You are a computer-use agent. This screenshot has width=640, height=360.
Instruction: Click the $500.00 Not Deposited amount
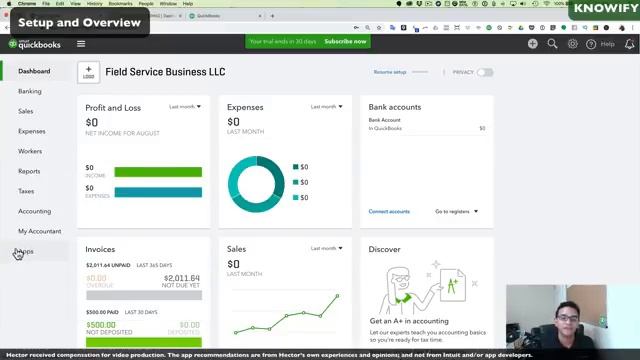pyautogui.click(x=101, y=325)
